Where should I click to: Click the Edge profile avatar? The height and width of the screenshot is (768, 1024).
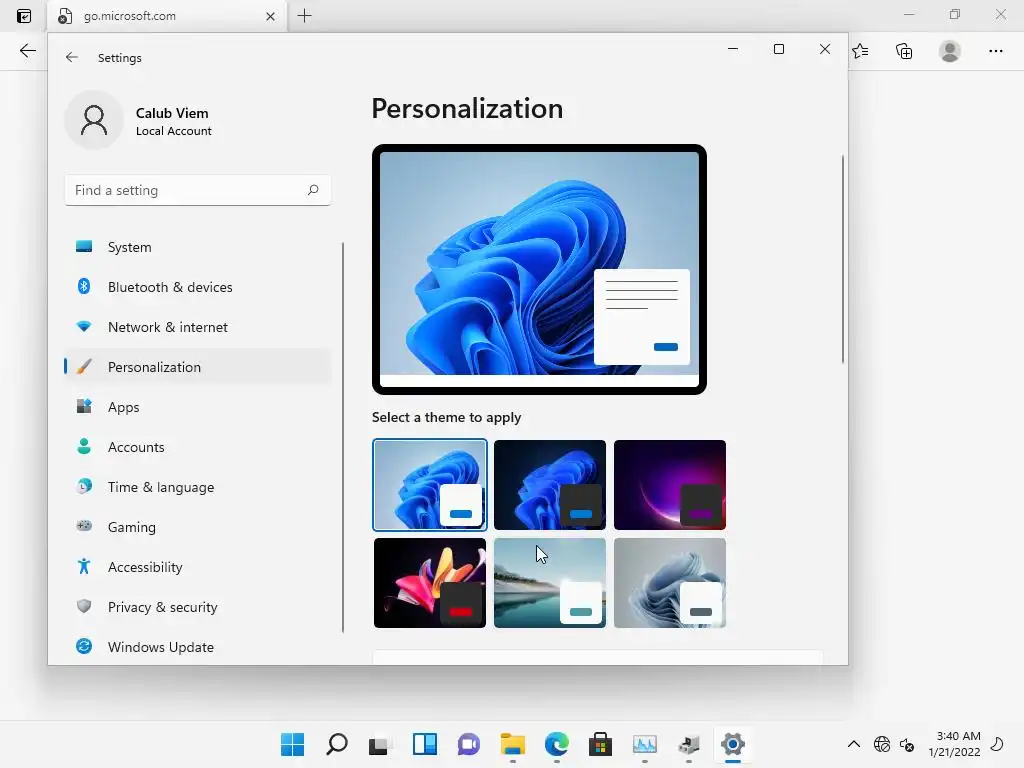pos(950,51)
